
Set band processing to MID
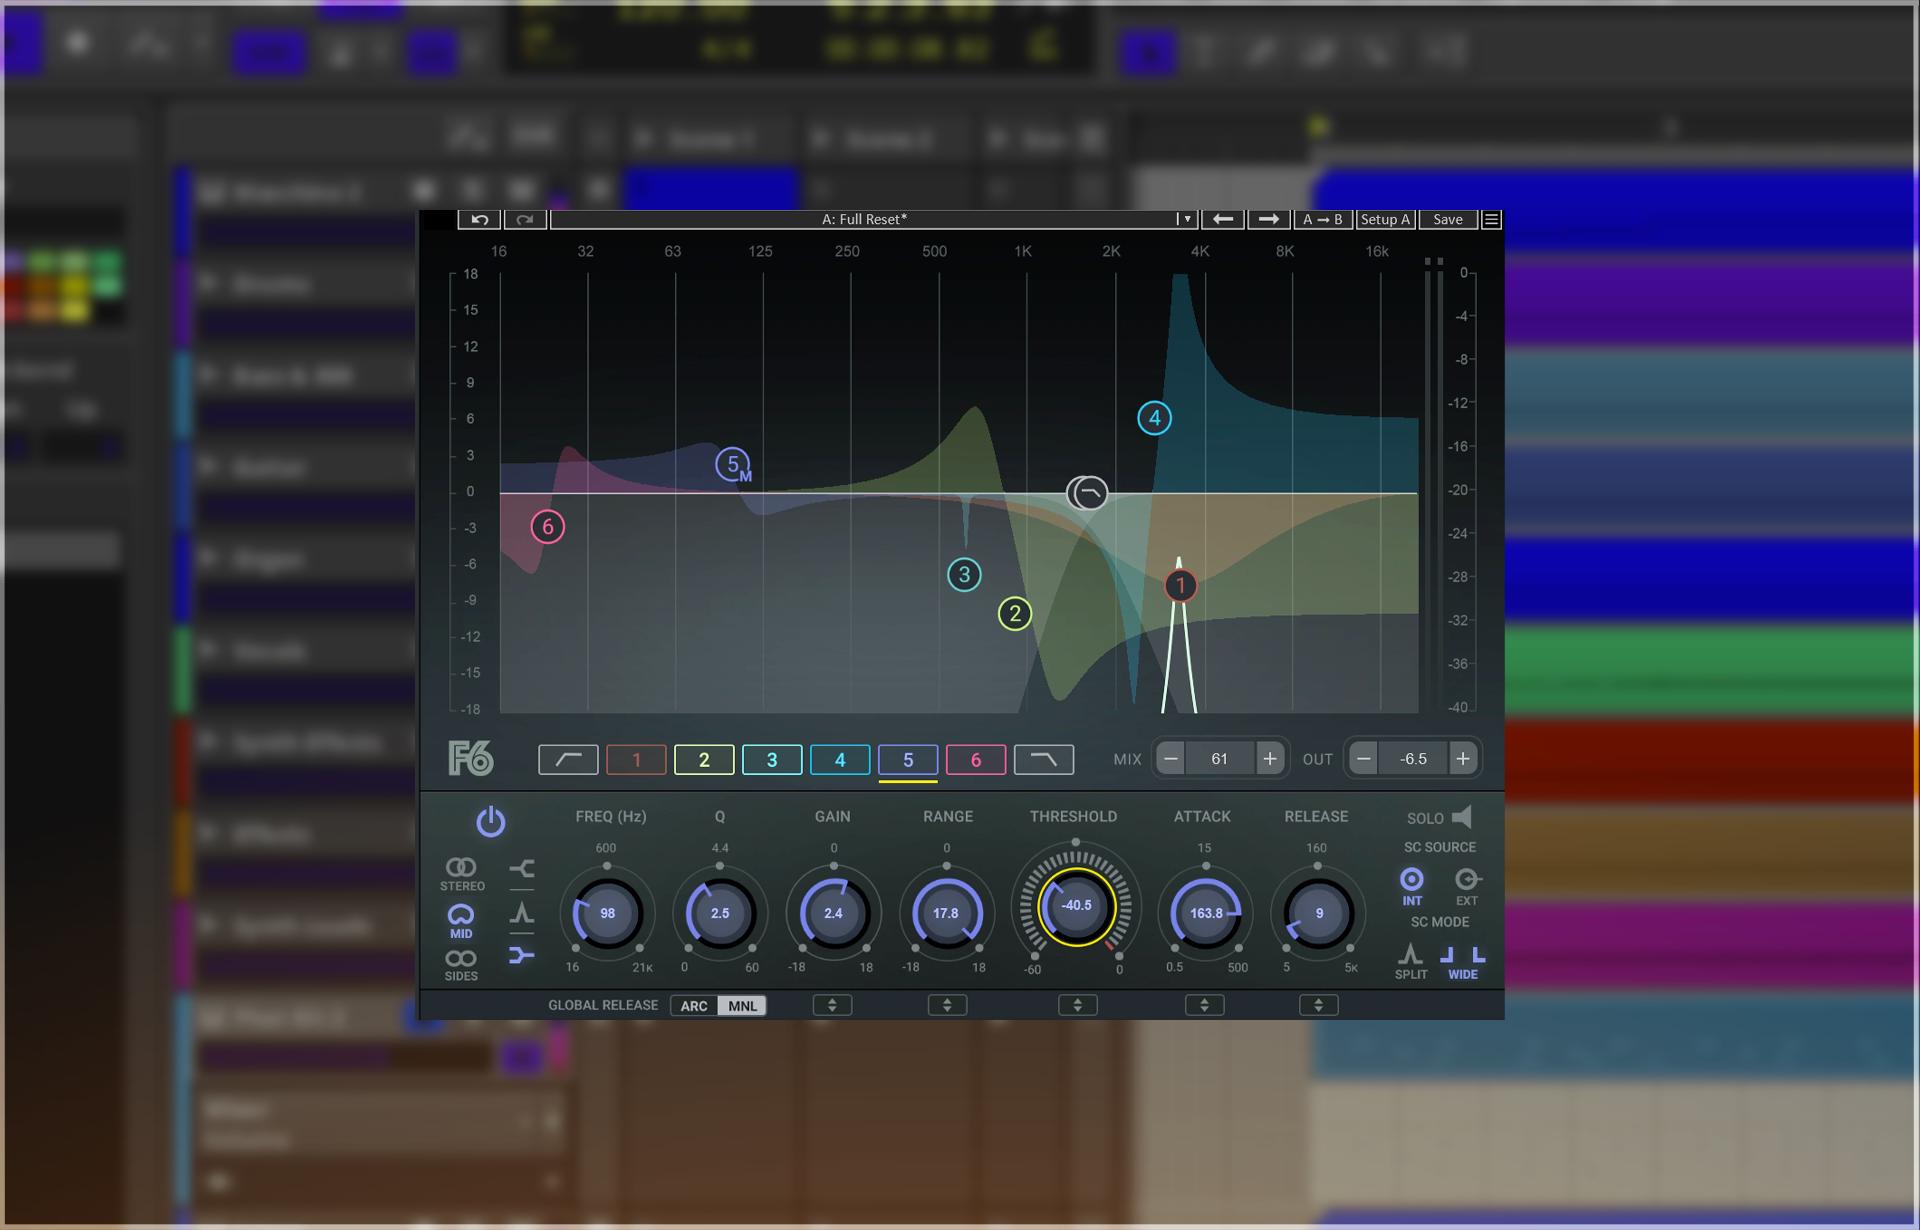pos(461,921)
